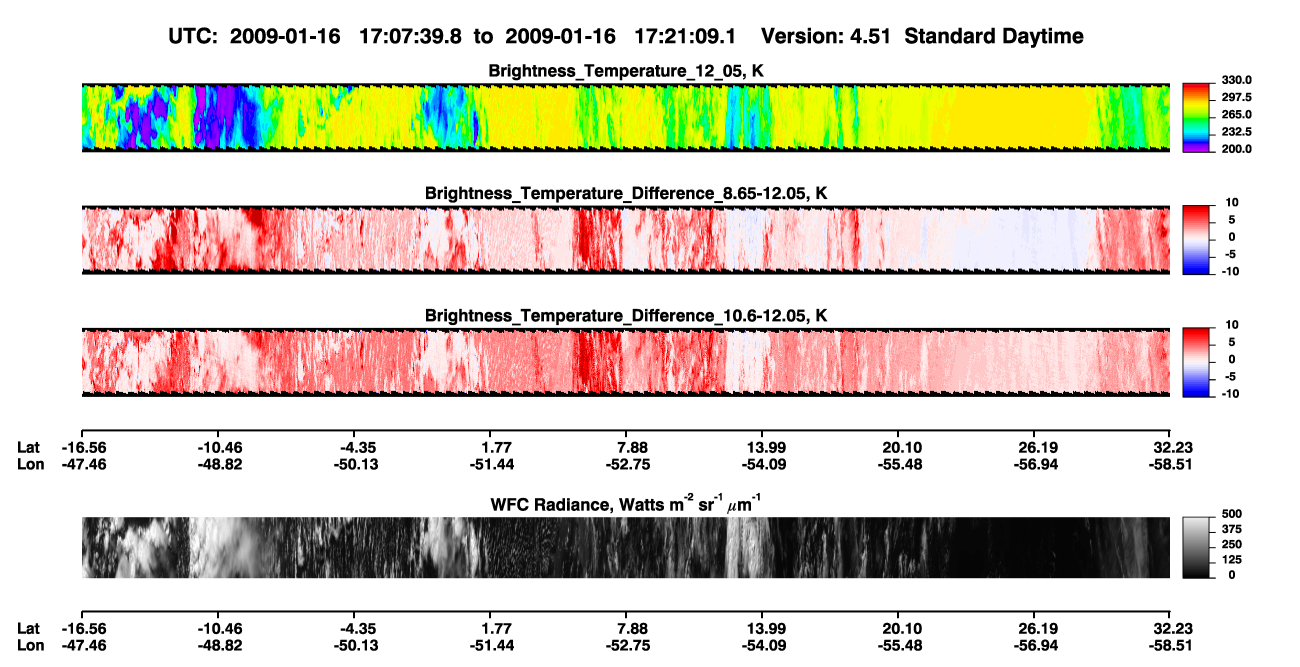The image size is (1300, 667).
Task: Click the WFC Radiance plot title
Action: [x=625, y=502]
